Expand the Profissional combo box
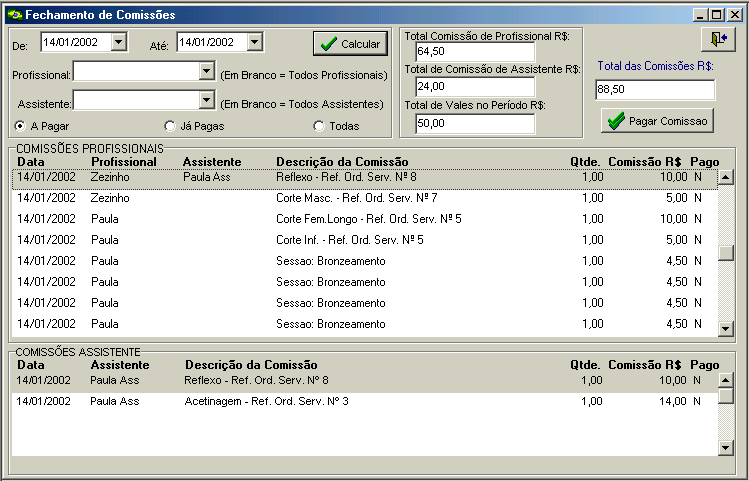The width and height of the screenshot is (749, 481). [206, 72]
